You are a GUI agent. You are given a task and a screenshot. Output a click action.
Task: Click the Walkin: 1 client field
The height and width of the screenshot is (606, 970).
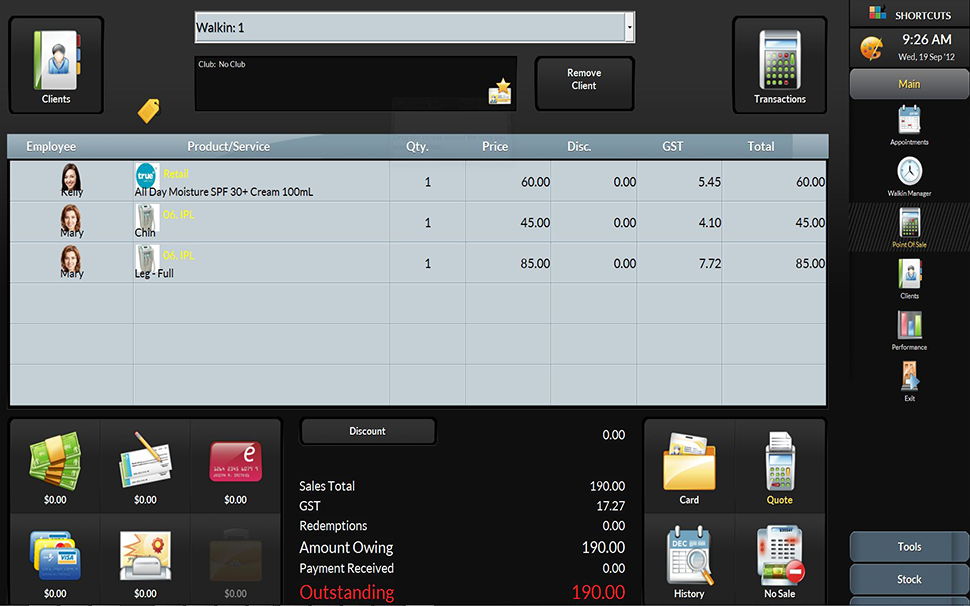click(x=410, y=27)
